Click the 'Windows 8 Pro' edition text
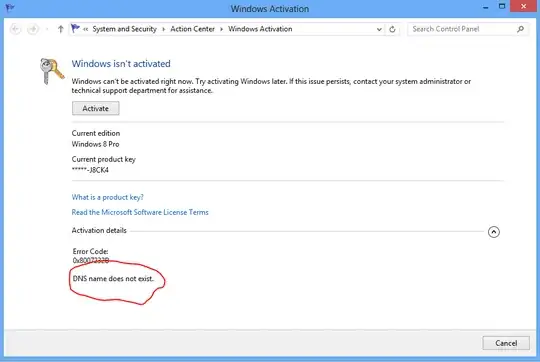This screenshot has width=540, height=362. pos(95,144)
